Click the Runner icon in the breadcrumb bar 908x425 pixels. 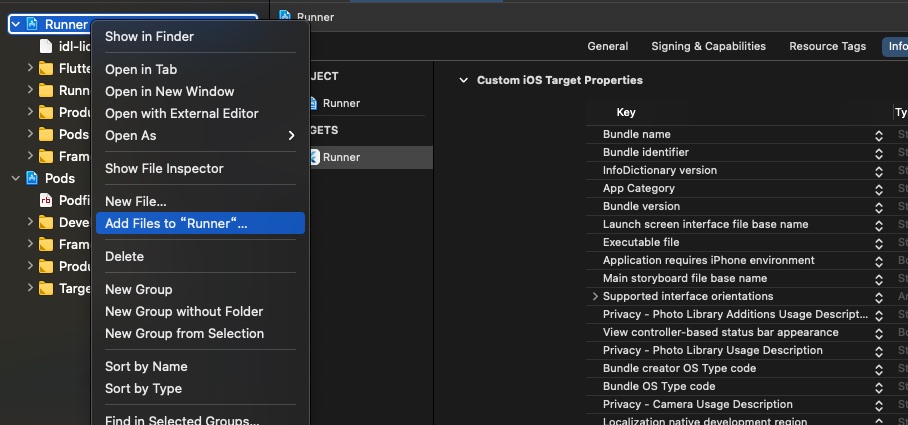pyautogui.click(x=285, y=16)
